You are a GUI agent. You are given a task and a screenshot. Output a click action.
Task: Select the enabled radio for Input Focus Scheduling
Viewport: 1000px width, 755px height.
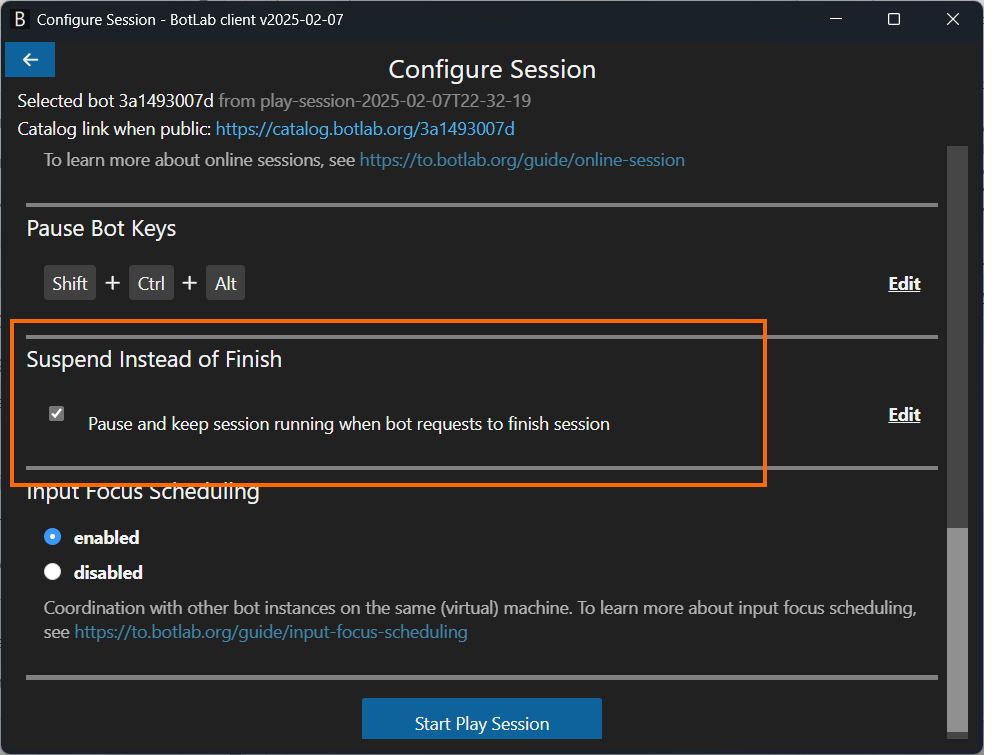point(53,537)
